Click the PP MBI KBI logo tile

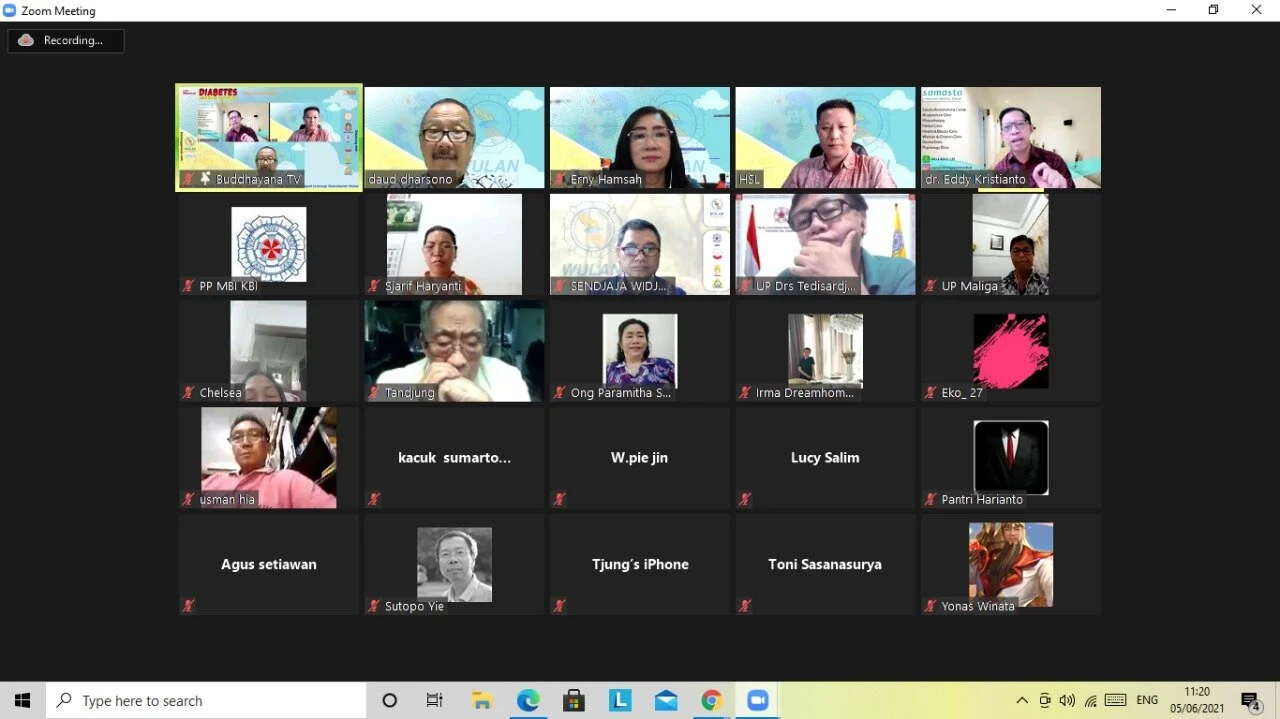(269, 244)
